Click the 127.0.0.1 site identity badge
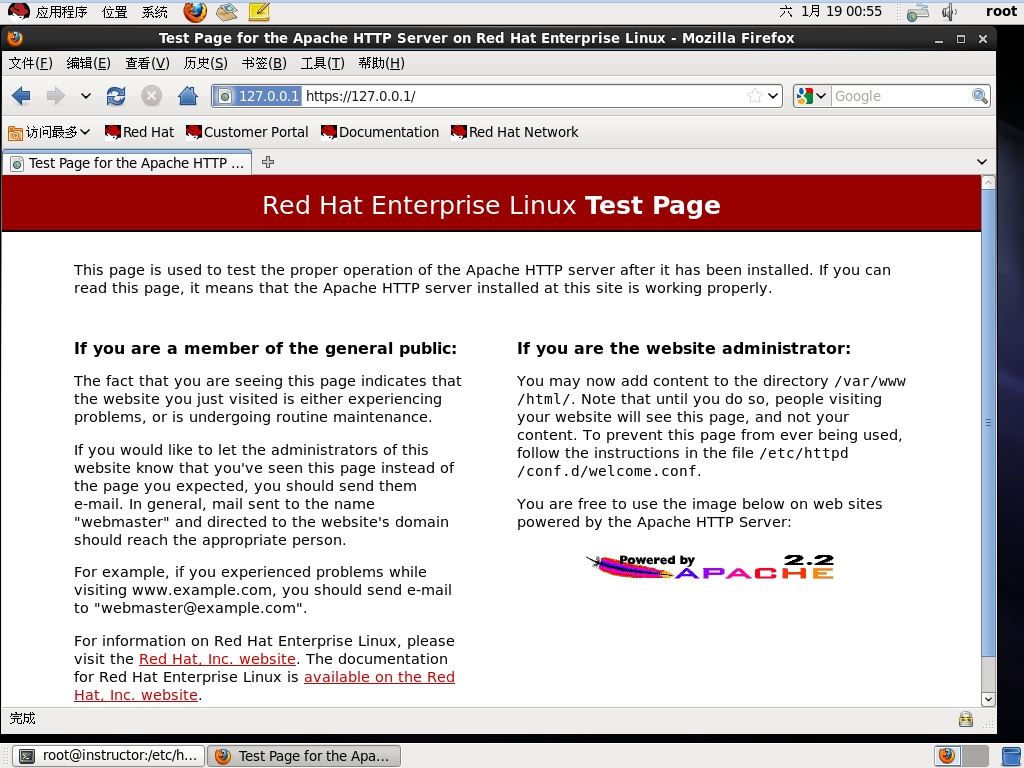Viewport: 1024px width, 768px height. point(258,96)
